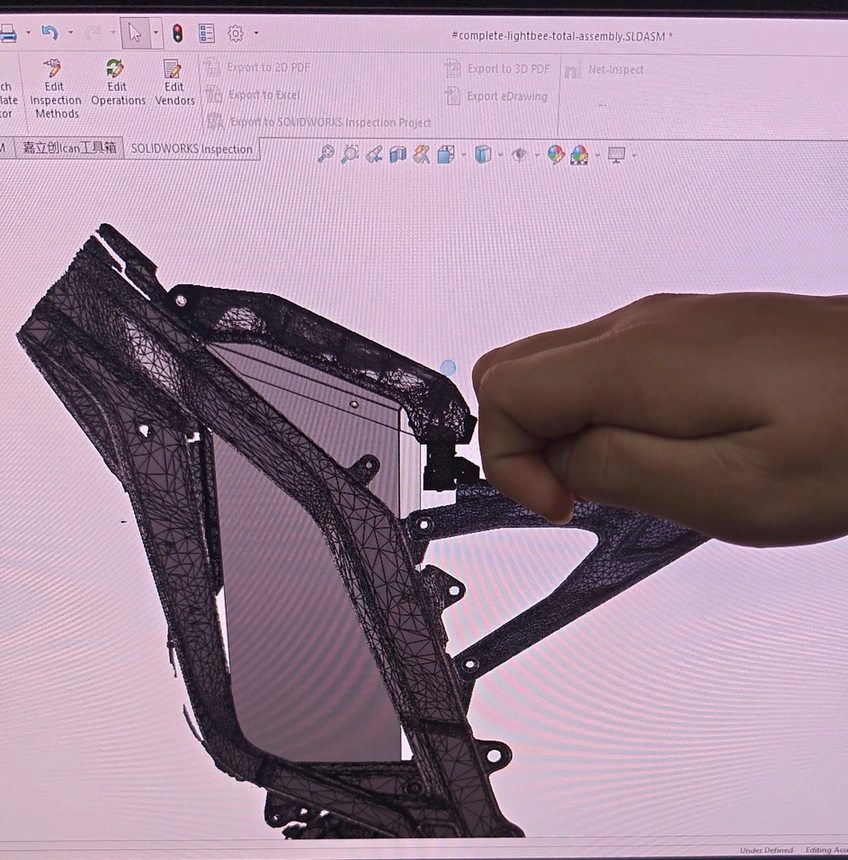This screenshot has width=848, height=860.
Task: Click Net-Inspect button
Action: pos(603,70)
